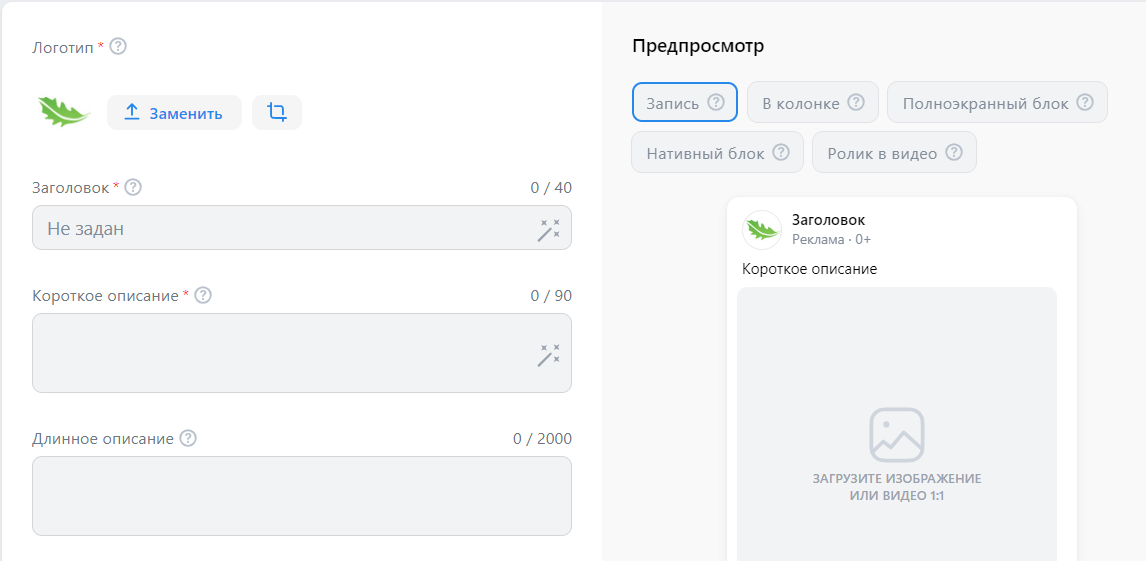Open help icon next to Логотип

click(x=118, y=47)
